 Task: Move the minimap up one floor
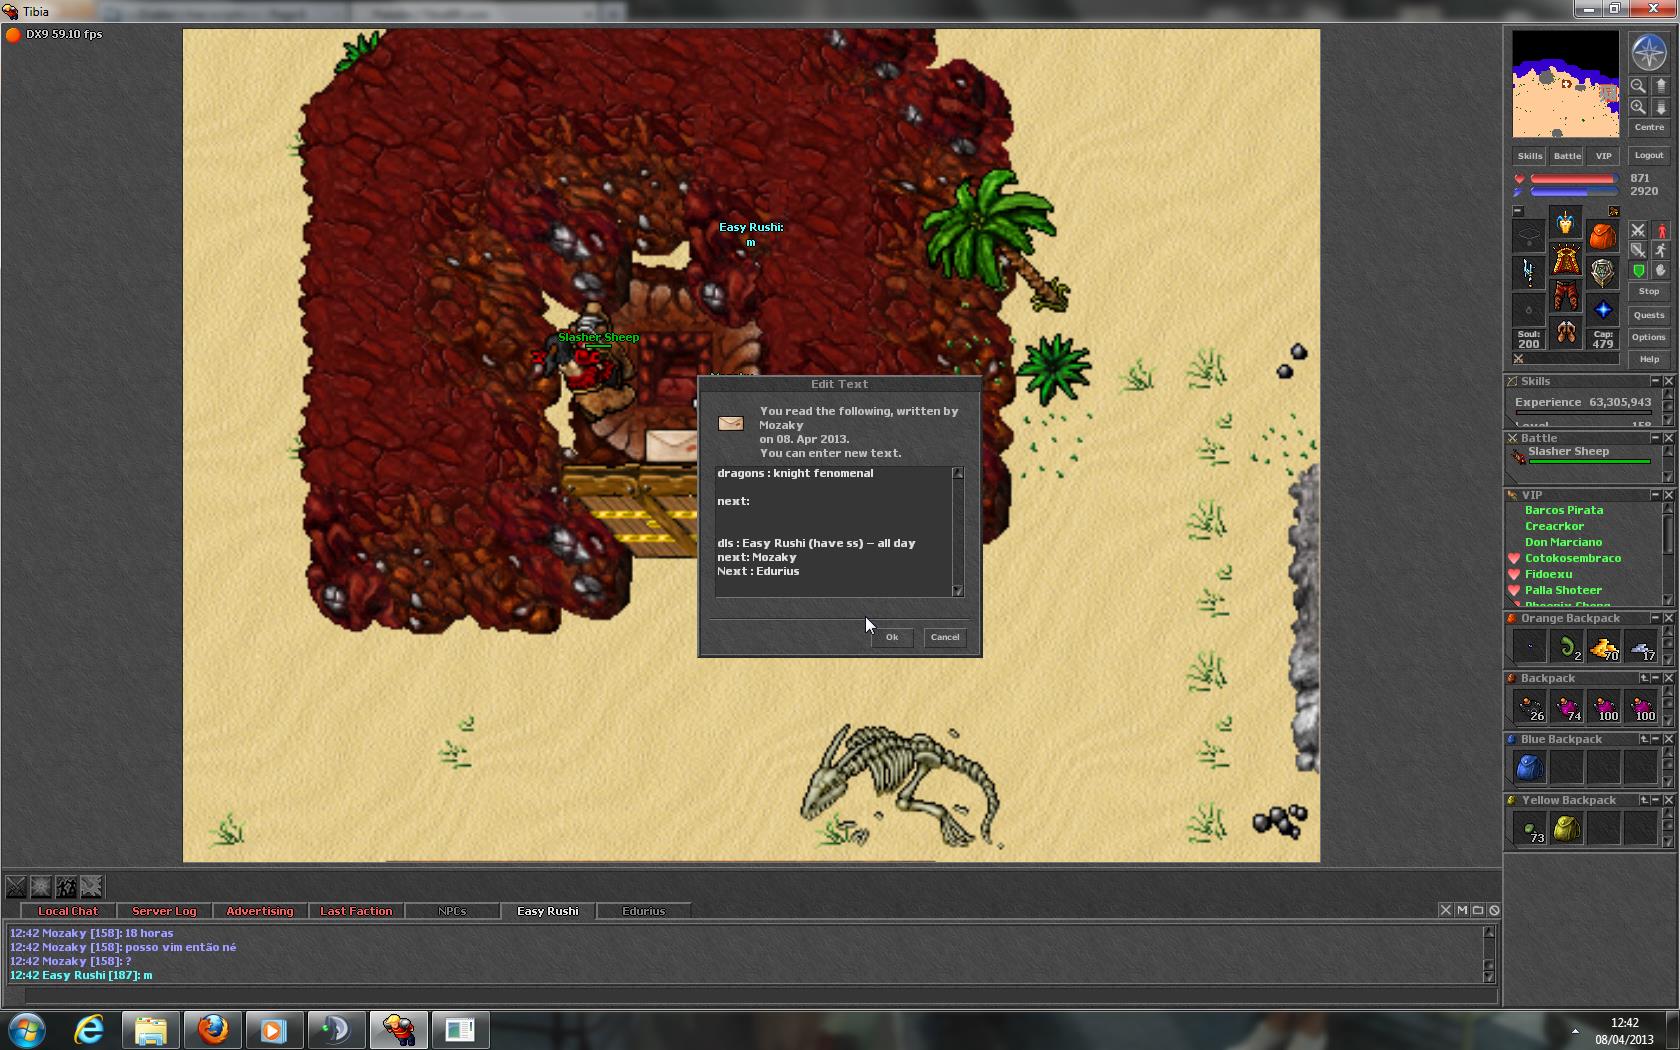click(1661, 86)
